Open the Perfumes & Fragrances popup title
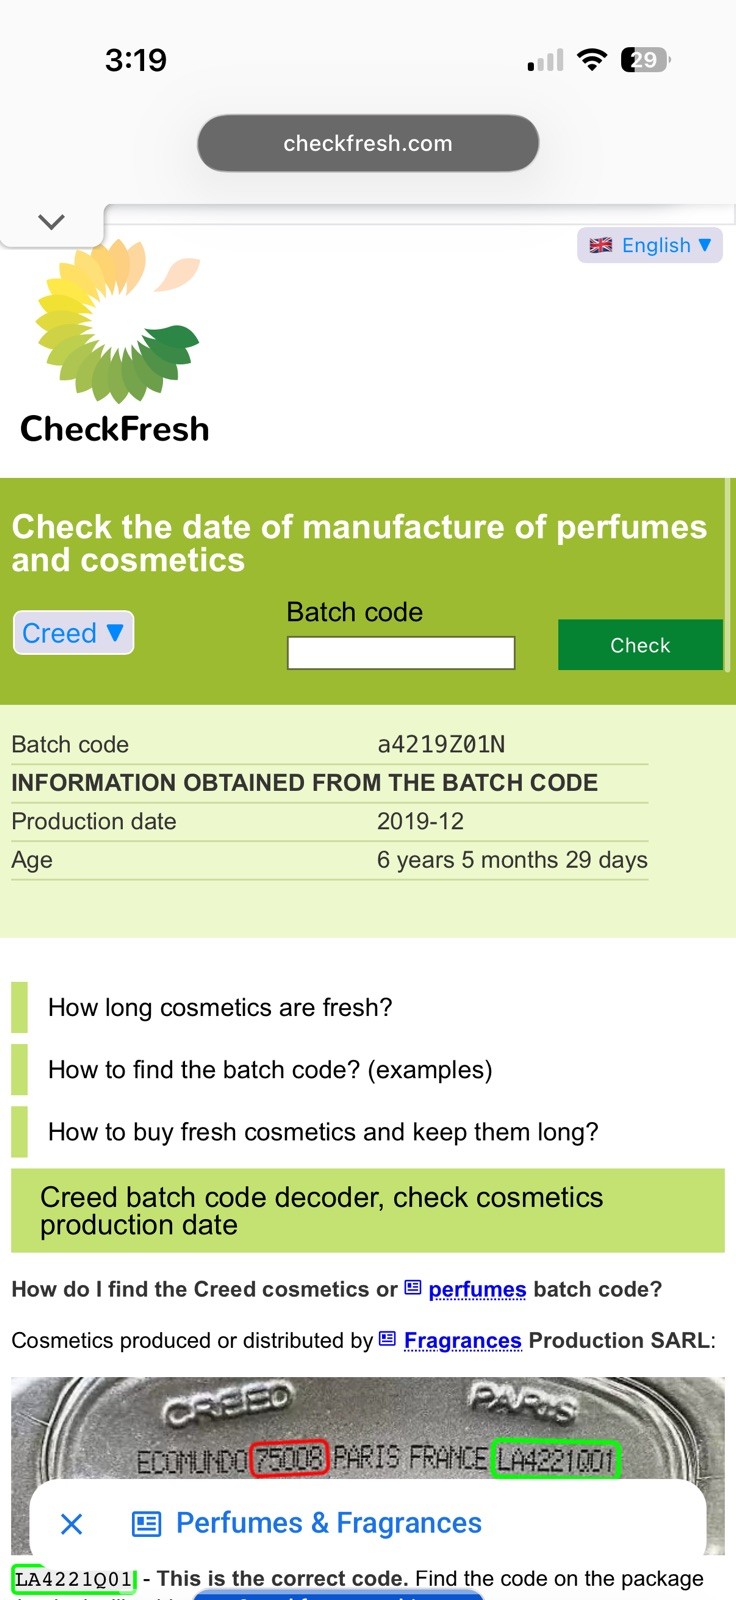This screenshot has height=1600, width=736. point(329,1523)
